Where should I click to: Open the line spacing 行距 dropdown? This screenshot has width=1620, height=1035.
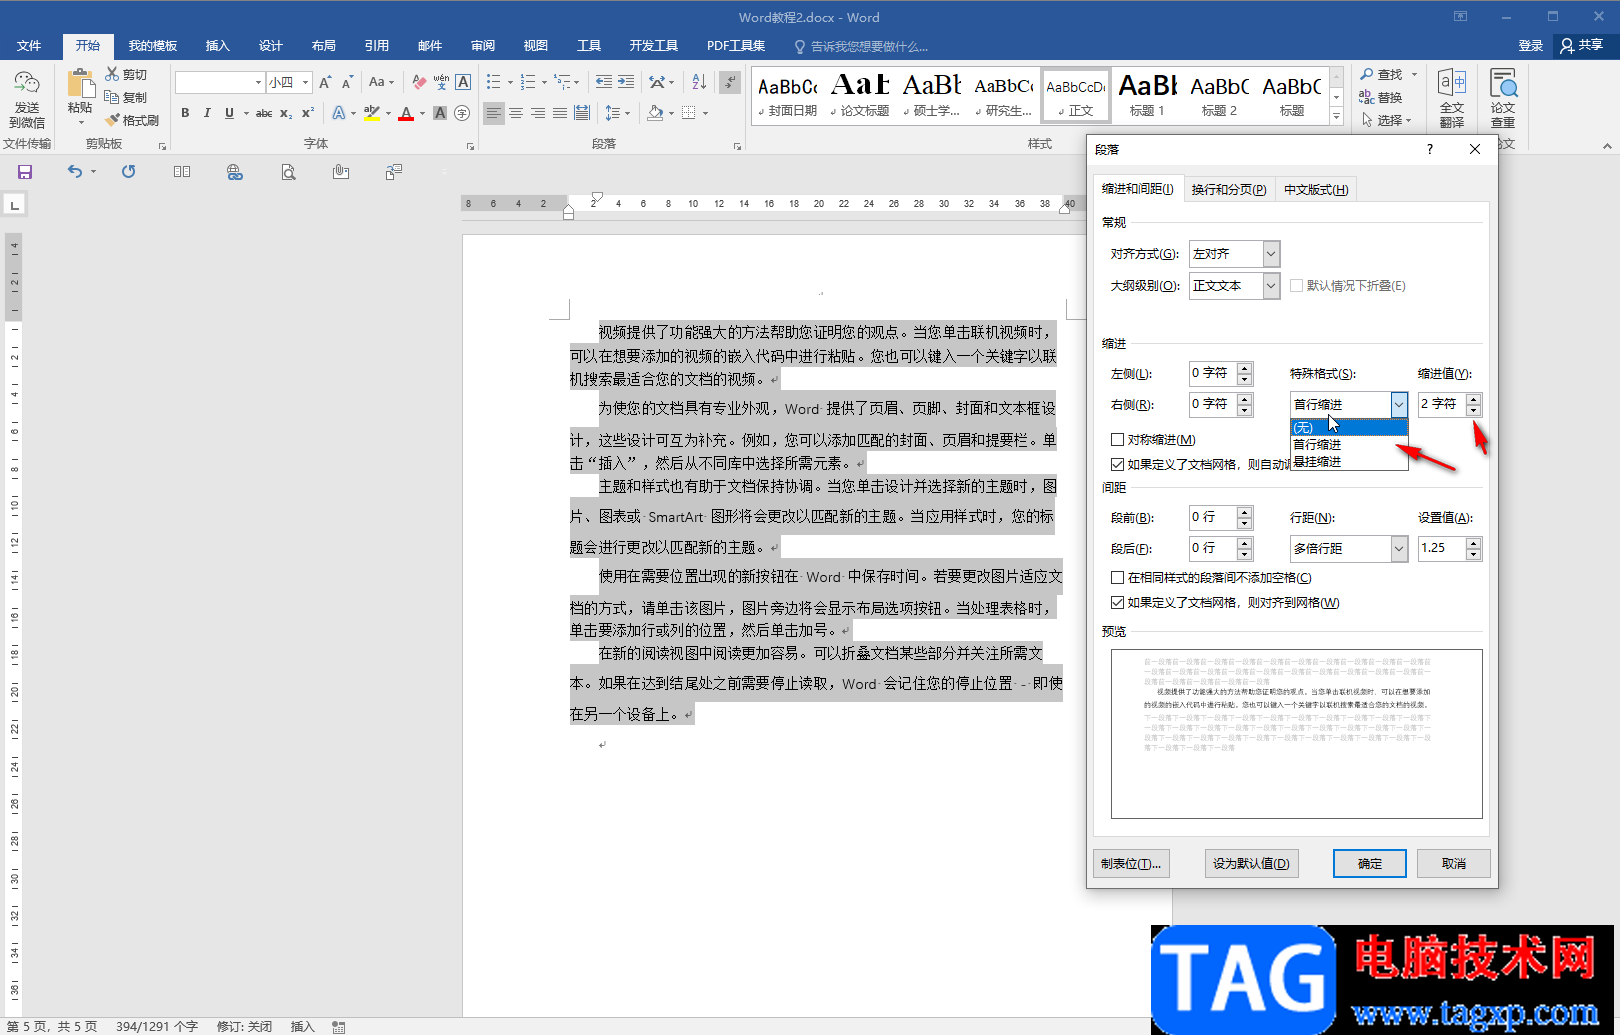(1399, 548)
